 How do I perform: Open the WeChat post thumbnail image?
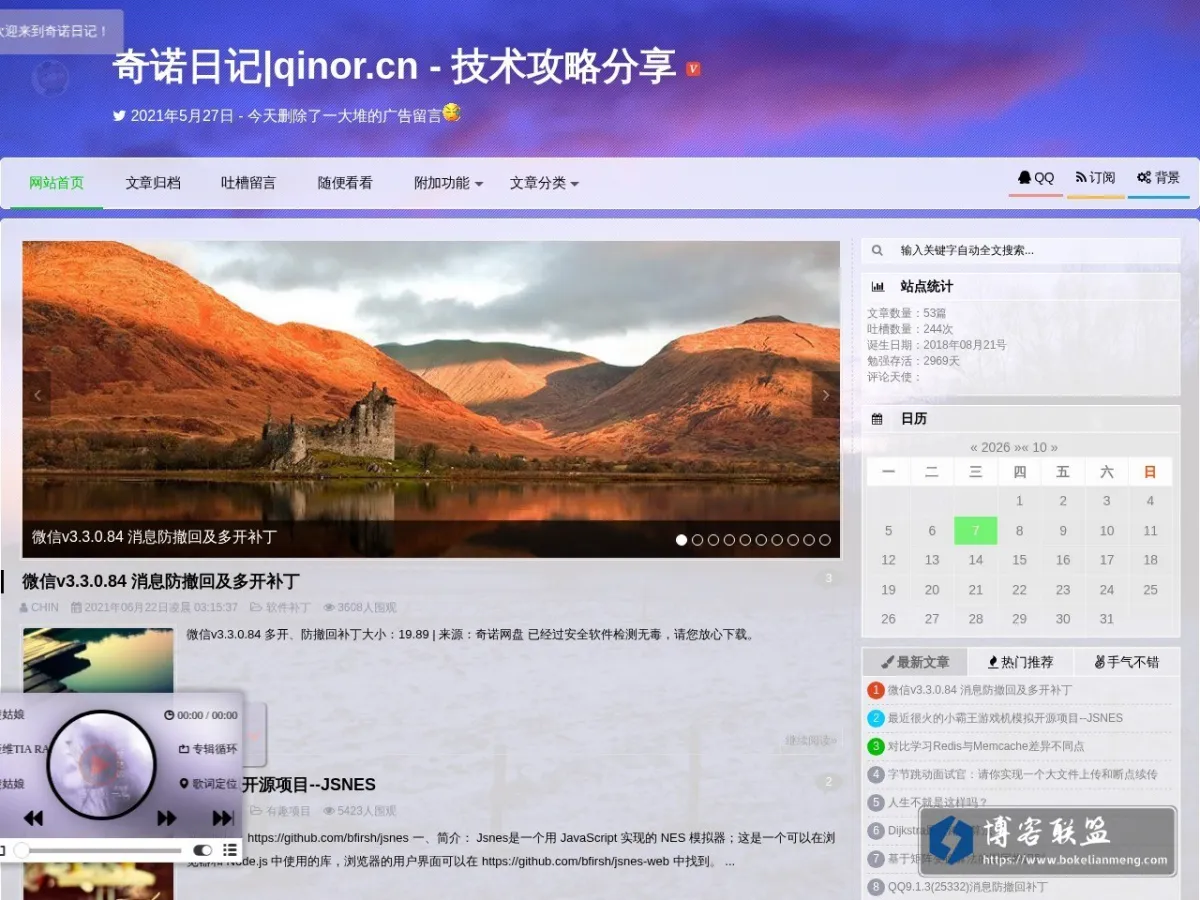pos(98,661)
